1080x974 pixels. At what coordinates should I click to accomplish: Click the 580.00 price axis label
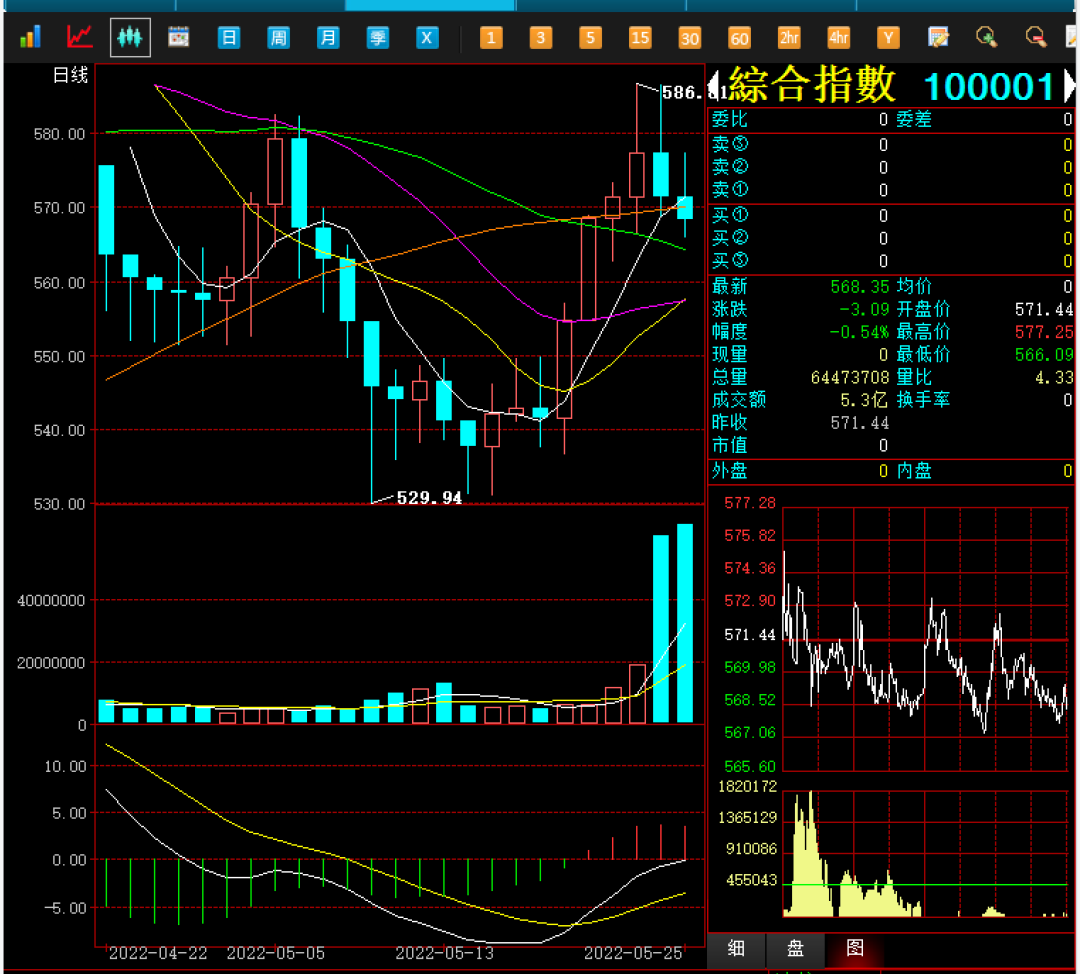pos(59,134)
